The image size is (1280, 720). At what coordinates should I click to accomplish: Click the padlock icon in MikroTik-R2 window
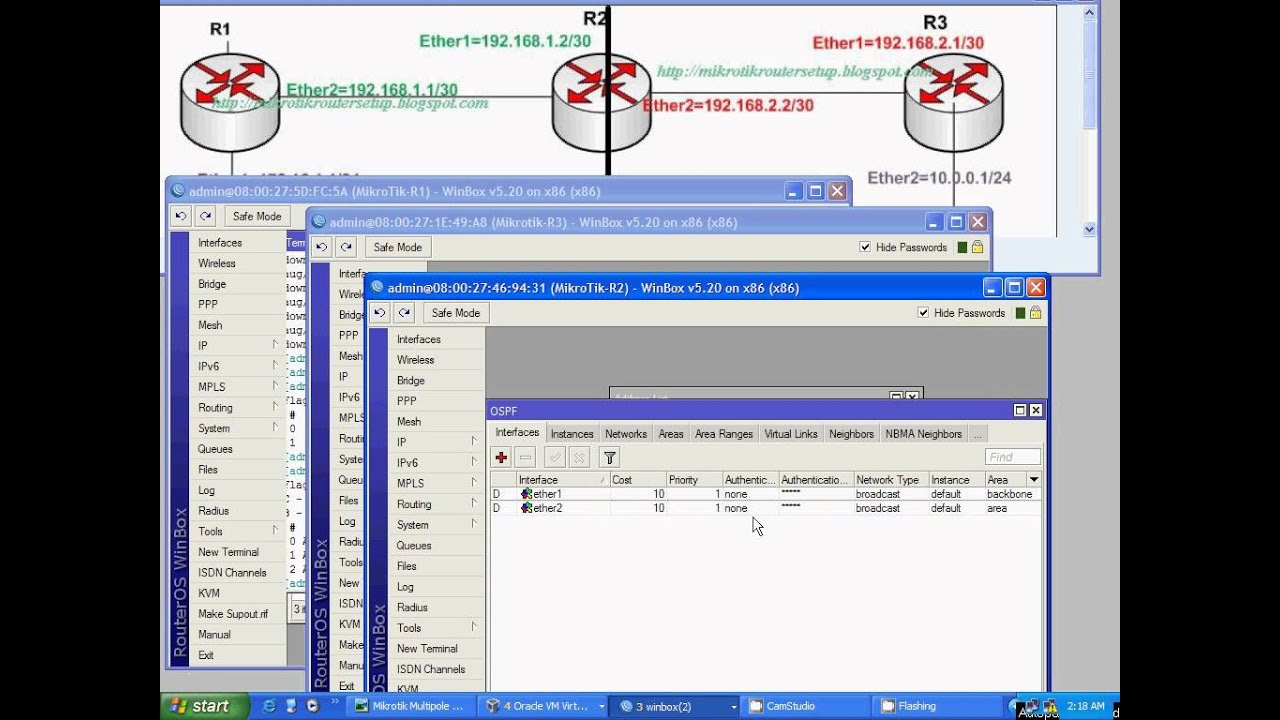tap(1035, 313)
